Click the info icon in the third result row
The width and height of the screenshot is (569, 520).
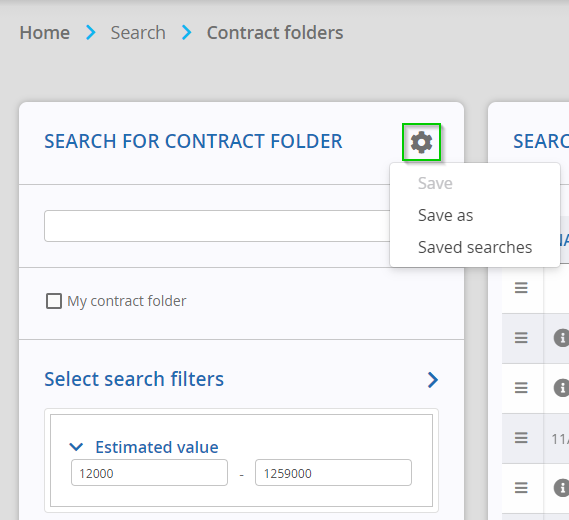point(561,388)
